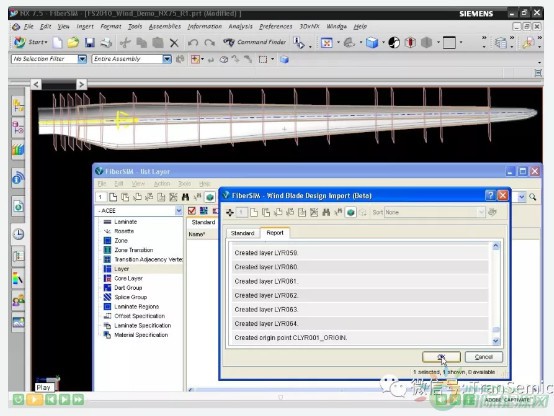
Task: Click the move arrows icon in import dialog
Action: (230, 212)
